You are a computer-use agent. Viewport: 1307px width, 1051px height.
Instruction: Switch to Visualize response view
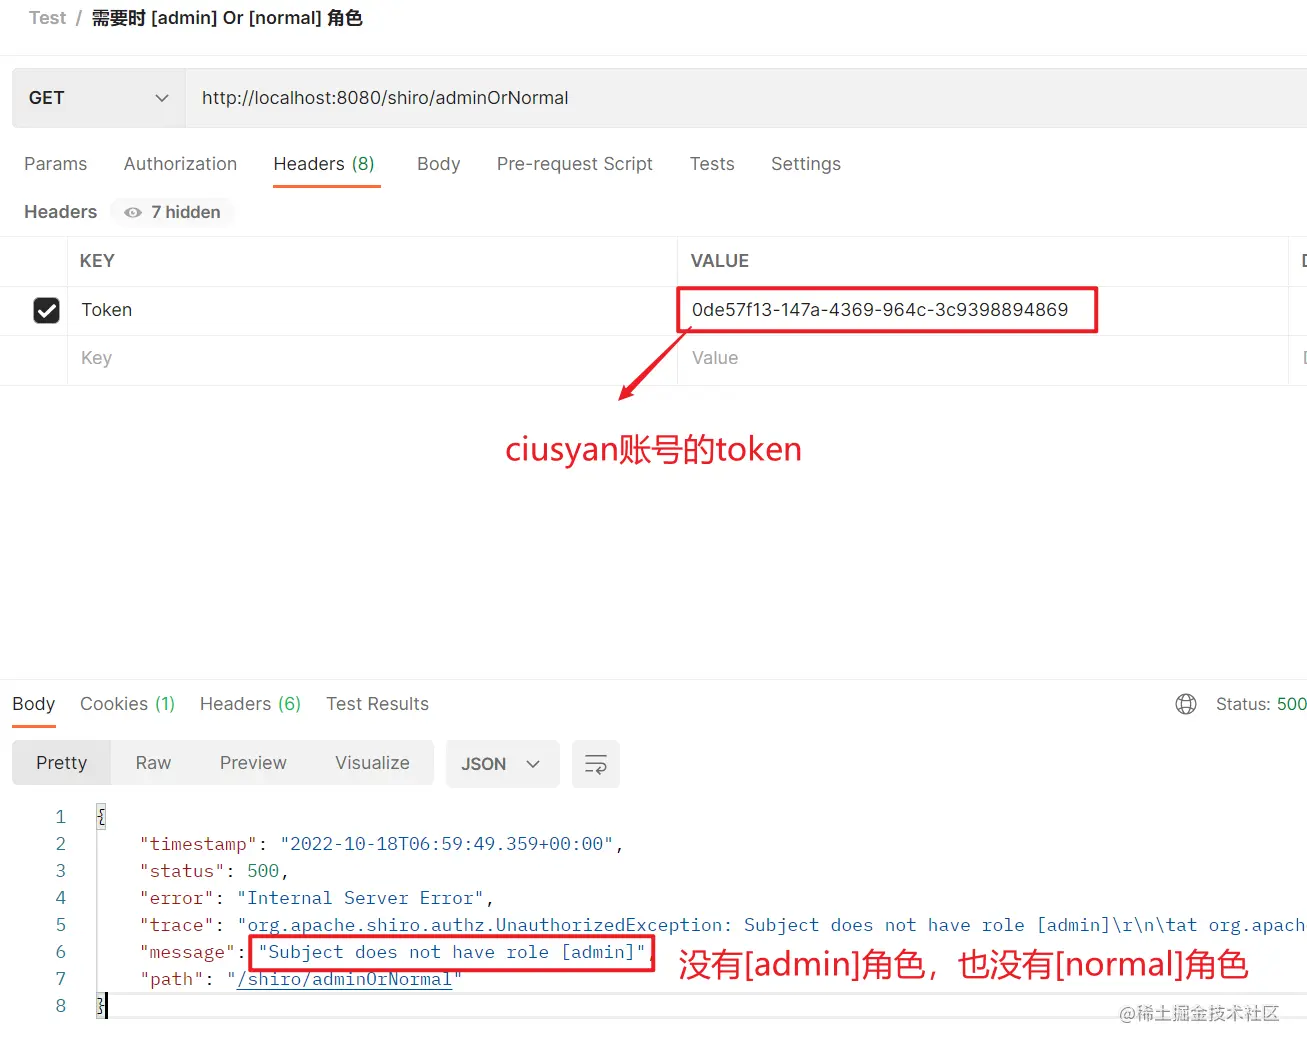(372, 763)
